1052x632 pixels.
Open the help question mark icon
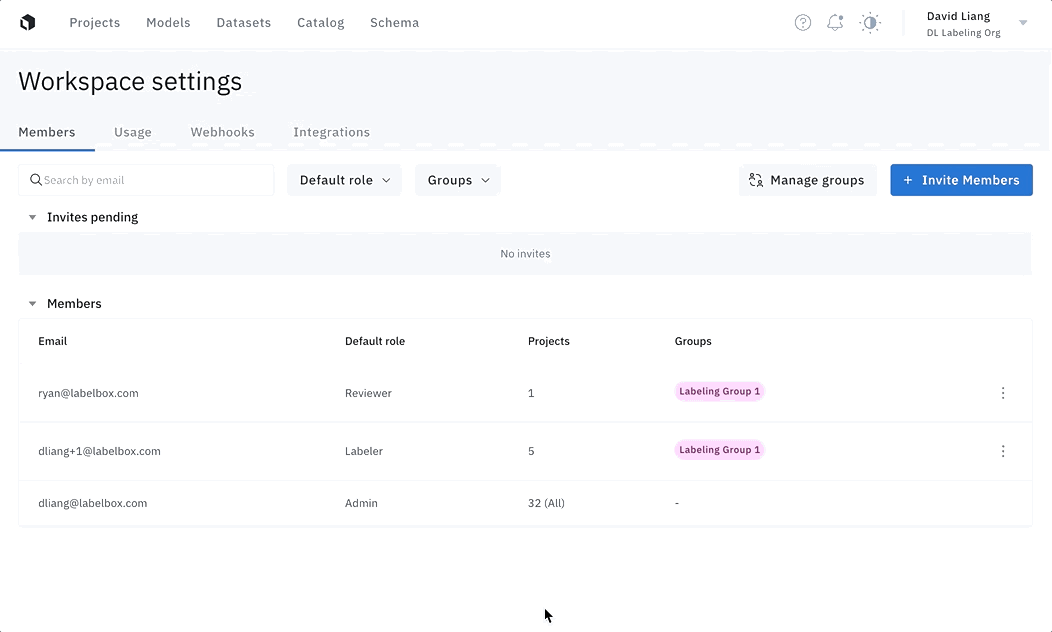tap(802, 23)
